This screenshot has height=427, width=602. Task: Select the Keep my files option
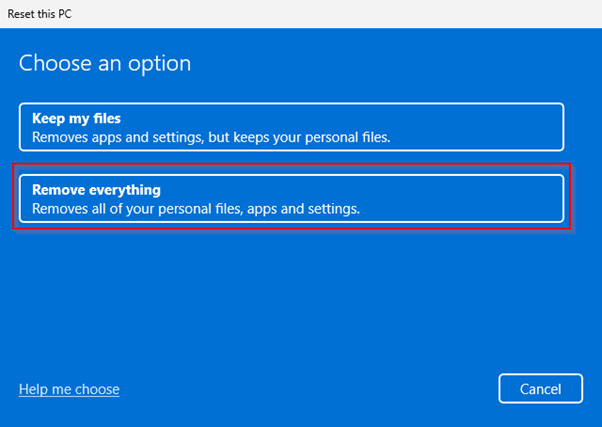tap(291, 126)
